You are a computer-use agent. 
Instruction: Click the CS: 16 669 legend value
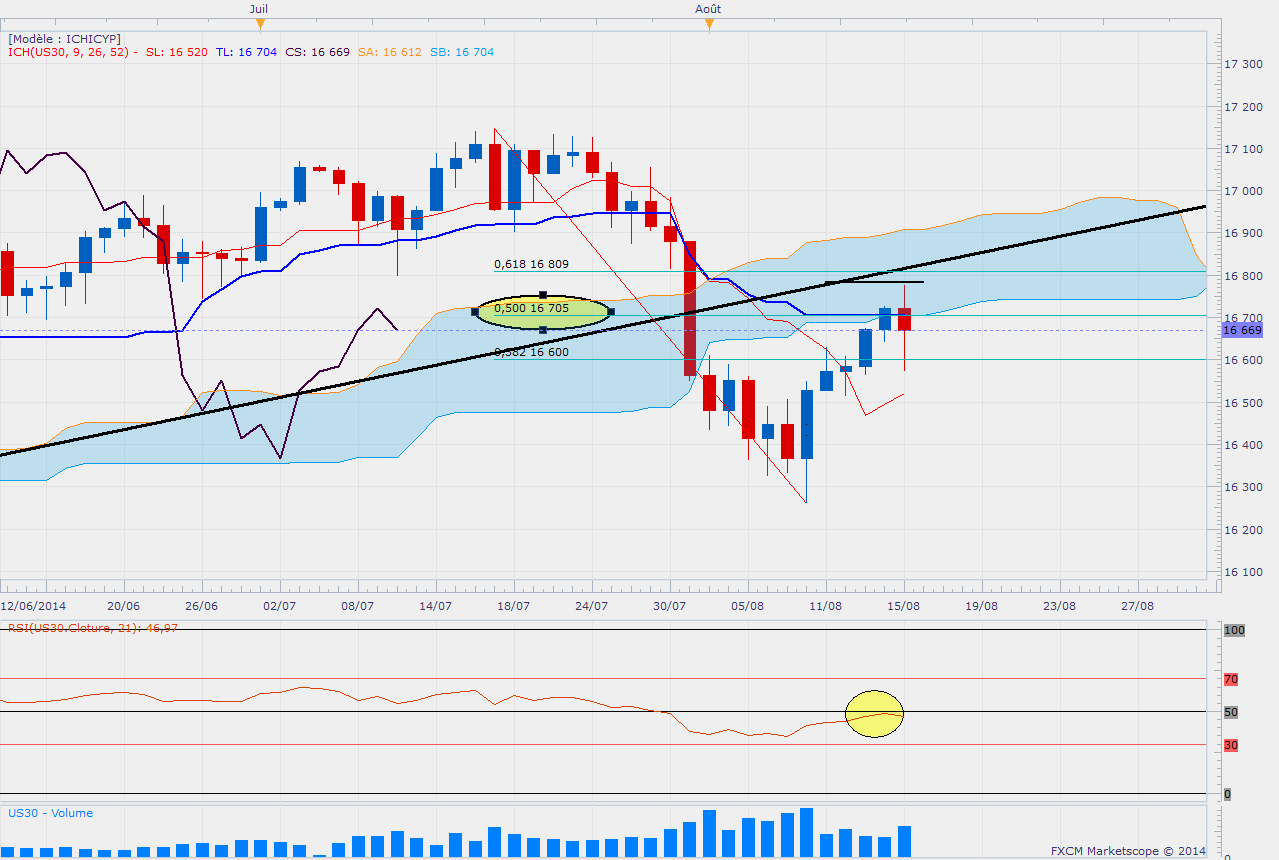point(318,52)
